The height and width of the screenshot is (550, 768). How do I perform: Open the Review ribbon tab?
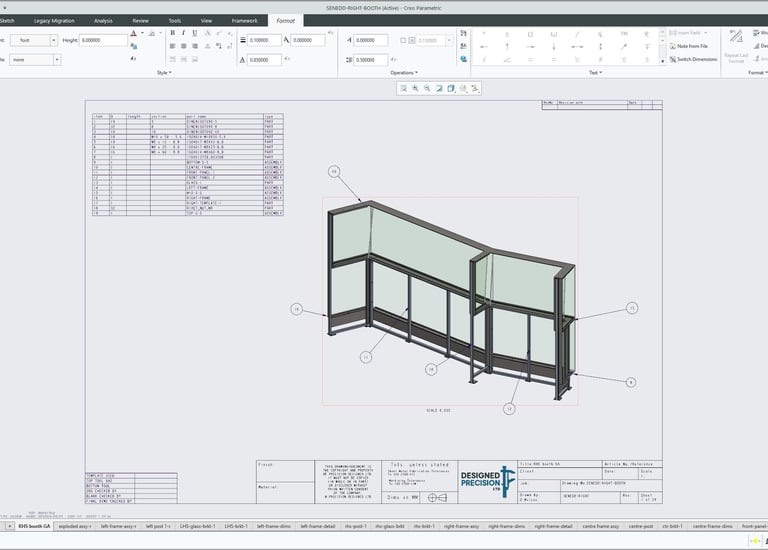pyautogui.click(x=141, y=21)
